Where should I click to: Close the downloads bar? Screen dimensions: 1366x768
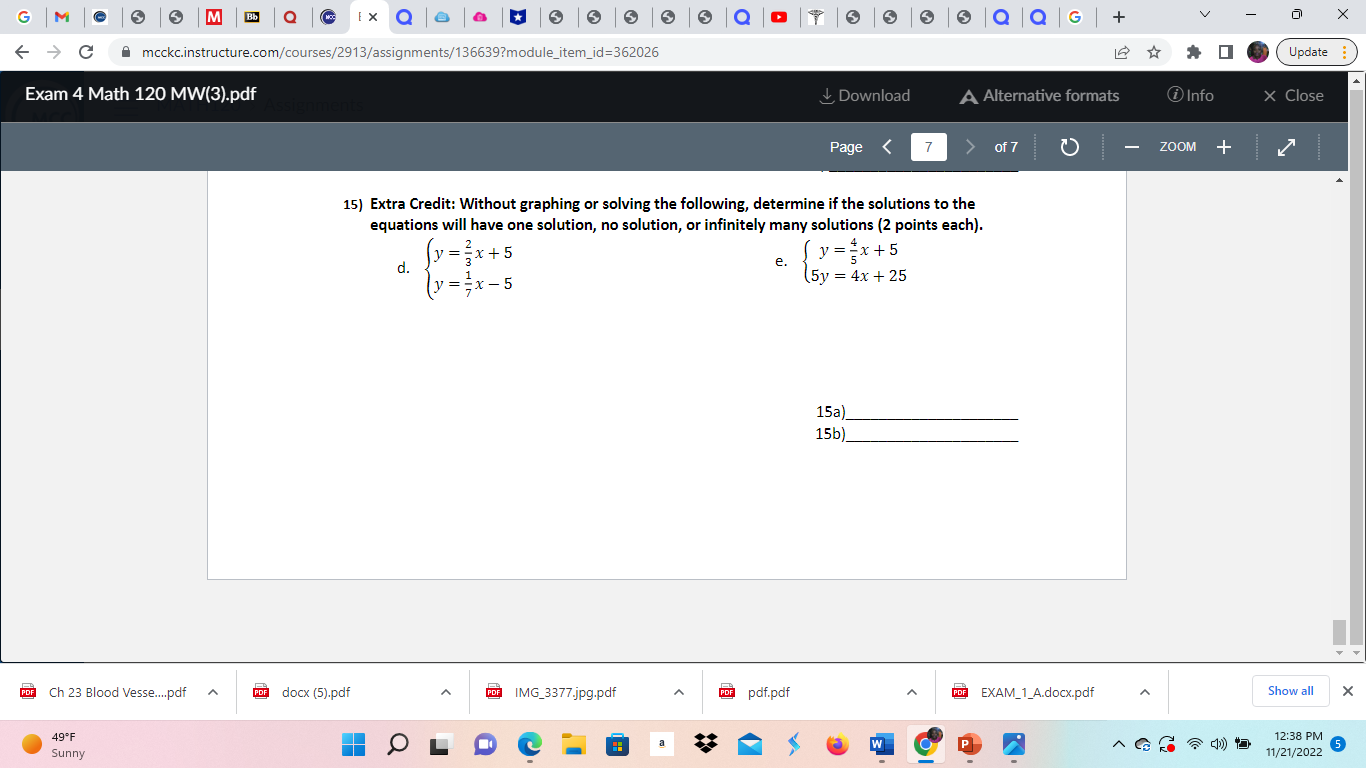click(1347, 691)
